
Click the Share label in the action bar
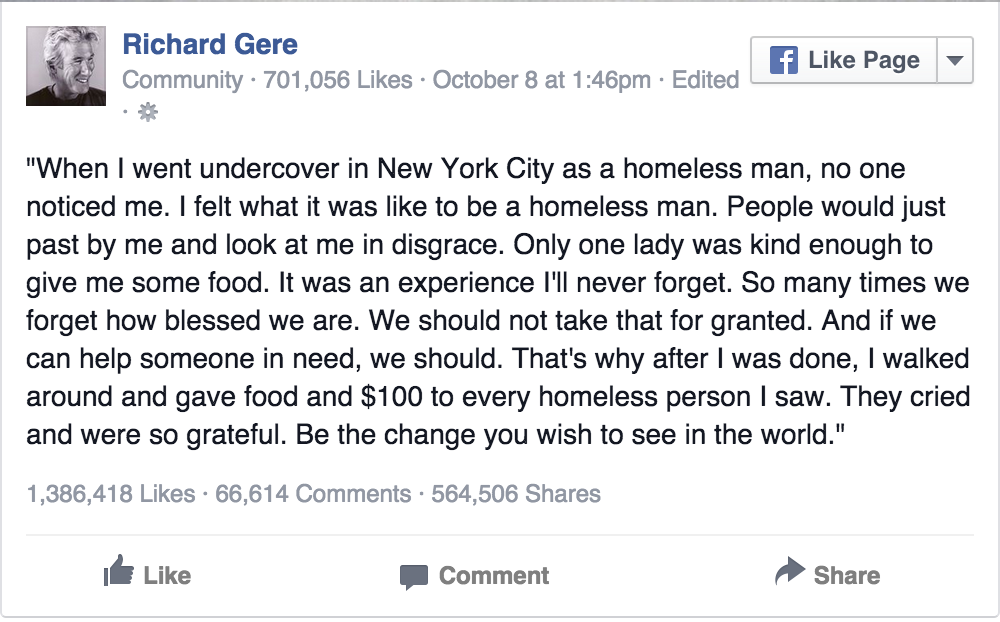click(x=847, y=575)
